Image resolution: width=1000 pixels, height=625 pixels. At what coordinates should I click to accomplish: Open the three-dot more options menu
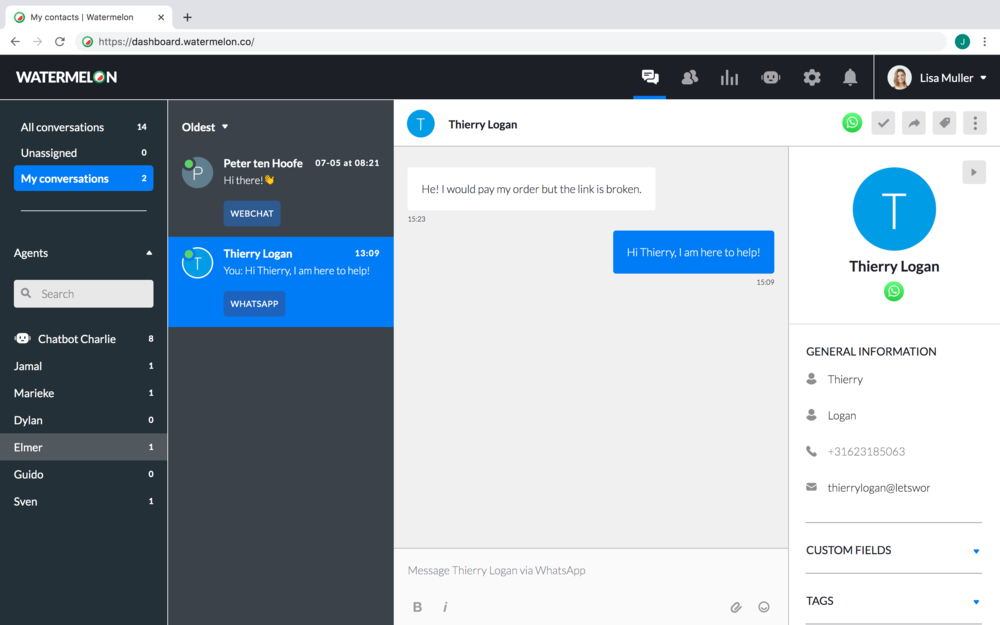tap(974, 123)
